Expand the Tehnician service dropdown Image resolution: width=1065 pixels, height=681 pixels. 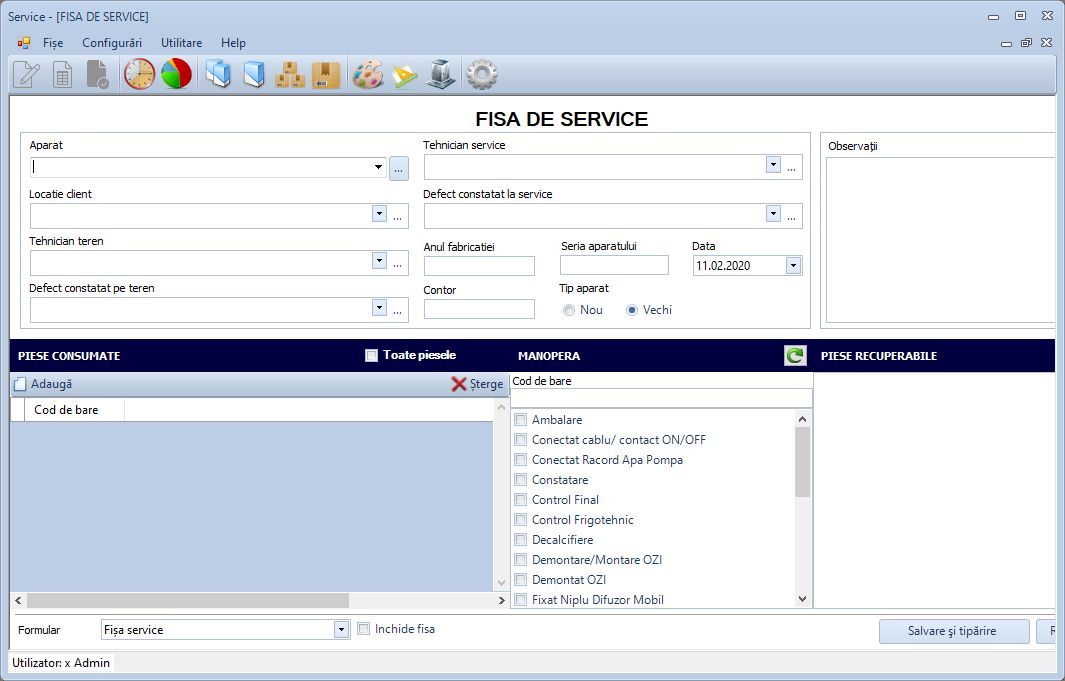[773, 165]
